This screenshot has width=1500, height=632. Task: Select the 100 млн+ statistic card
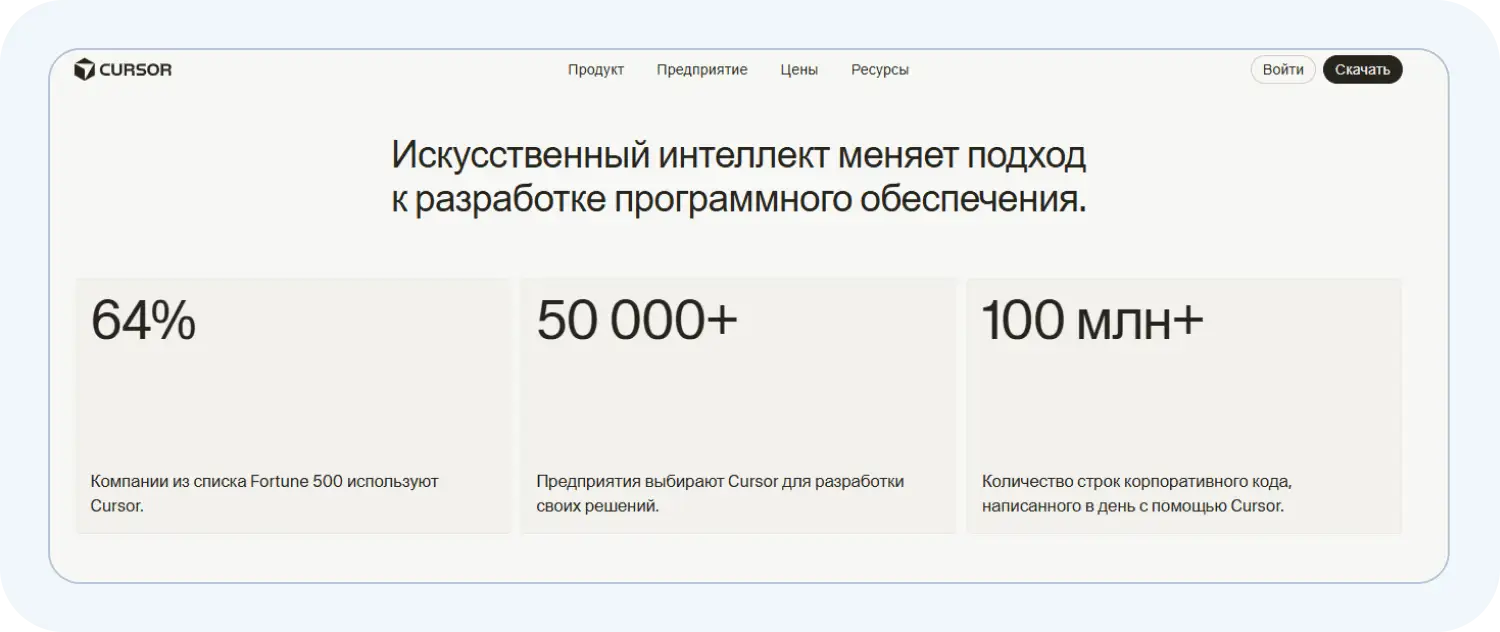[x=1184, y=406]
